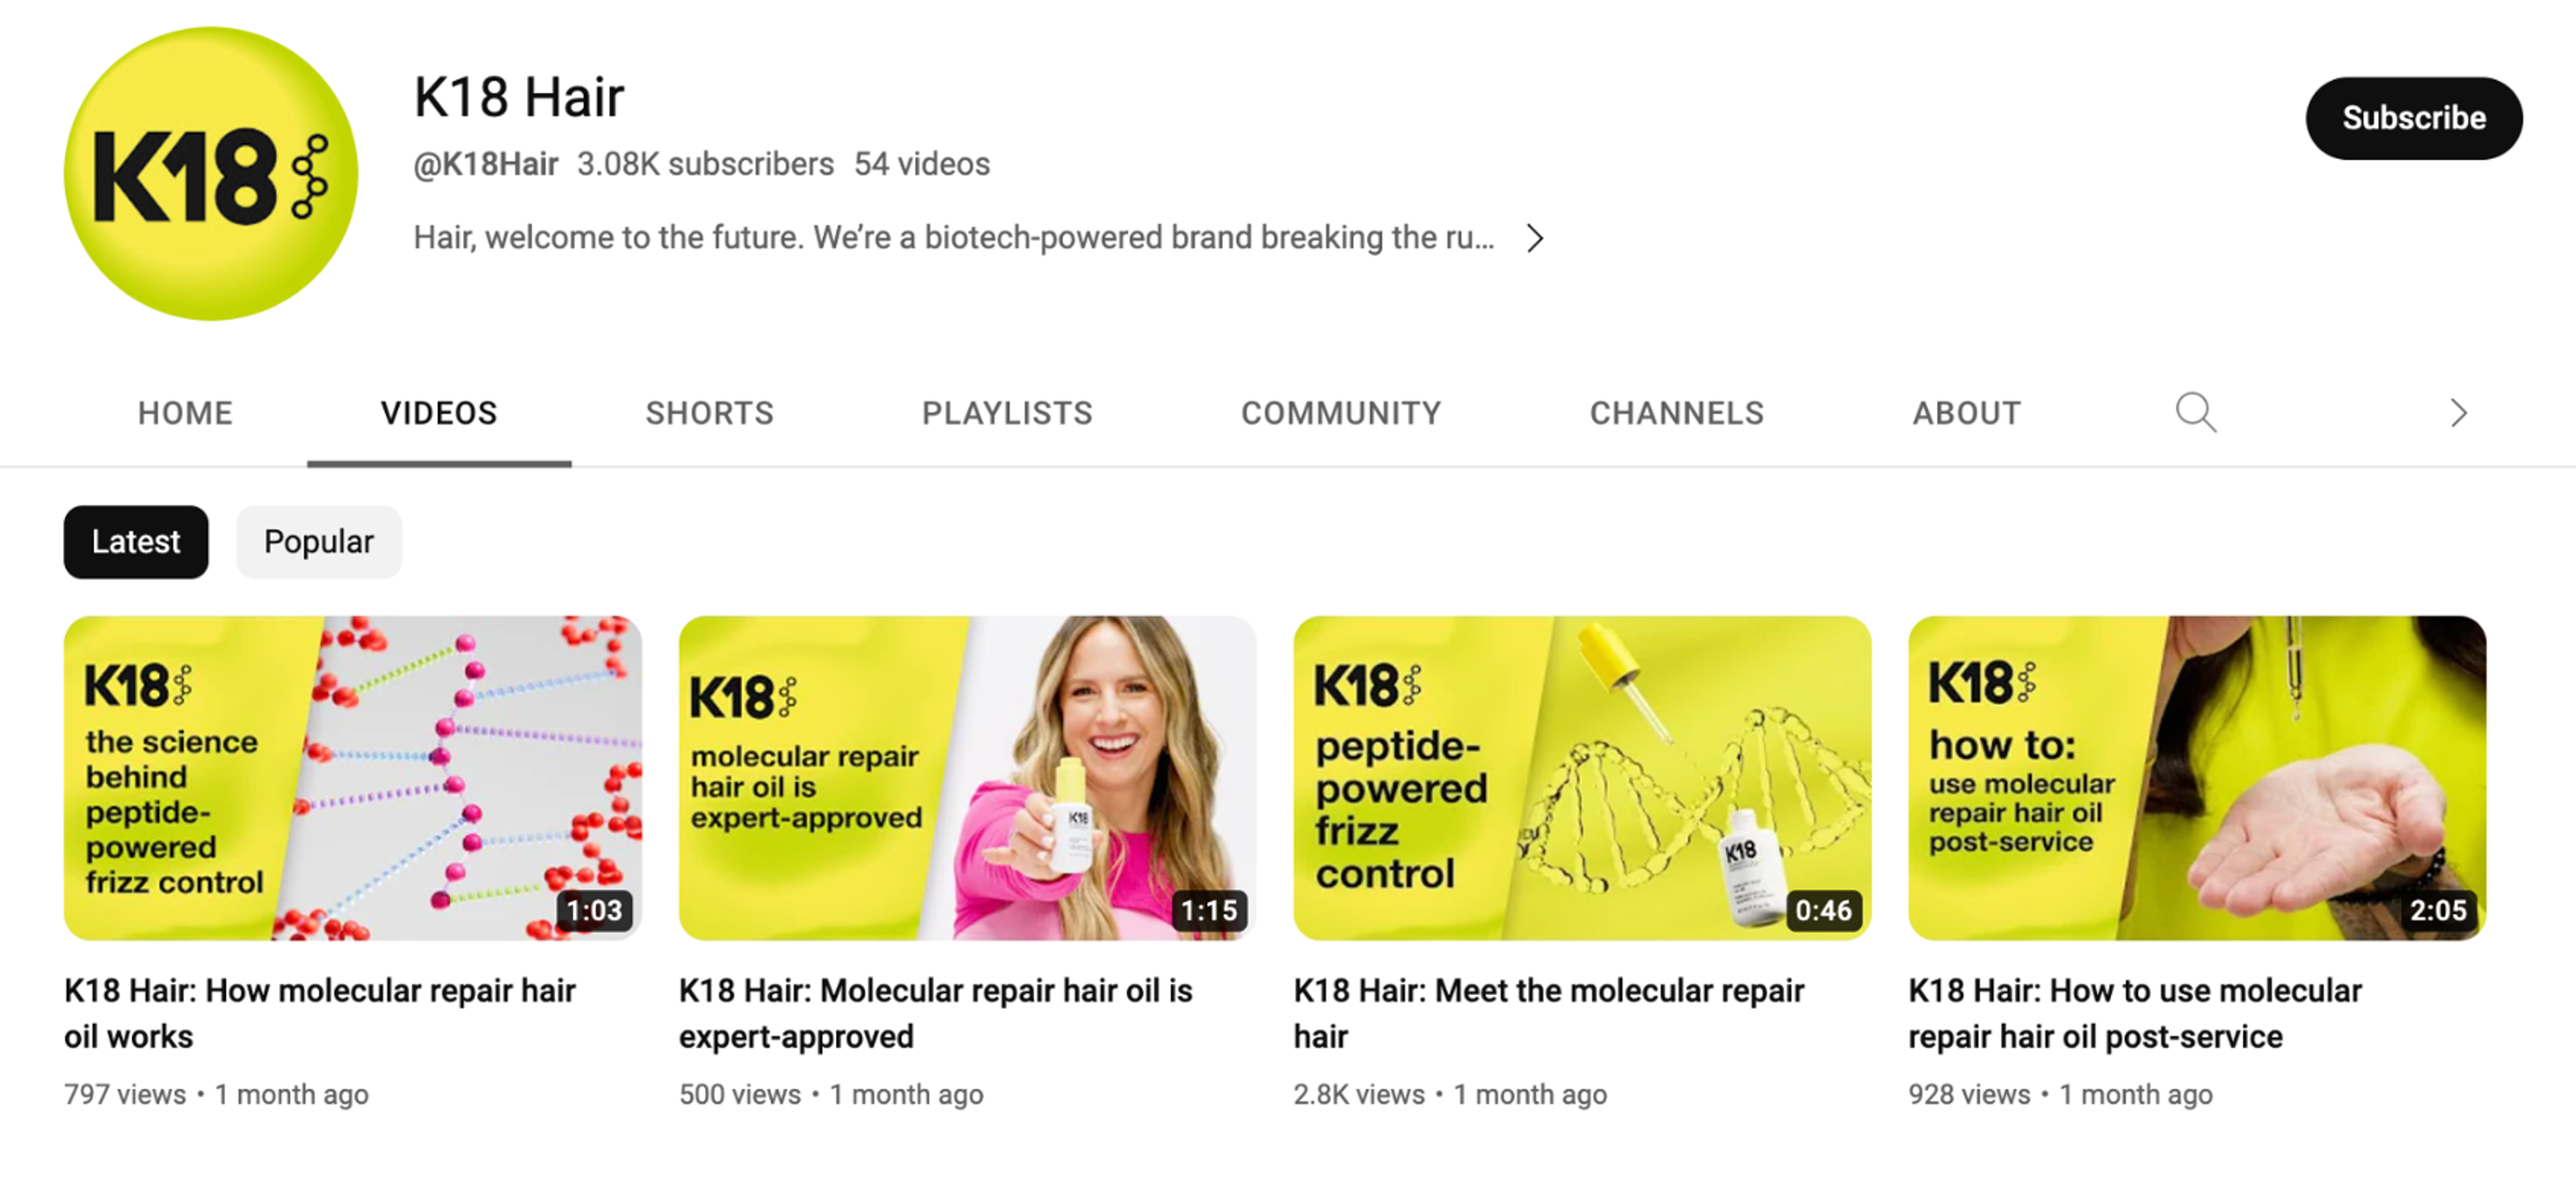Expand the channel description with its chevron
The width and height of the screenshot is (2576, 1183).
(x=1535, y=238)
